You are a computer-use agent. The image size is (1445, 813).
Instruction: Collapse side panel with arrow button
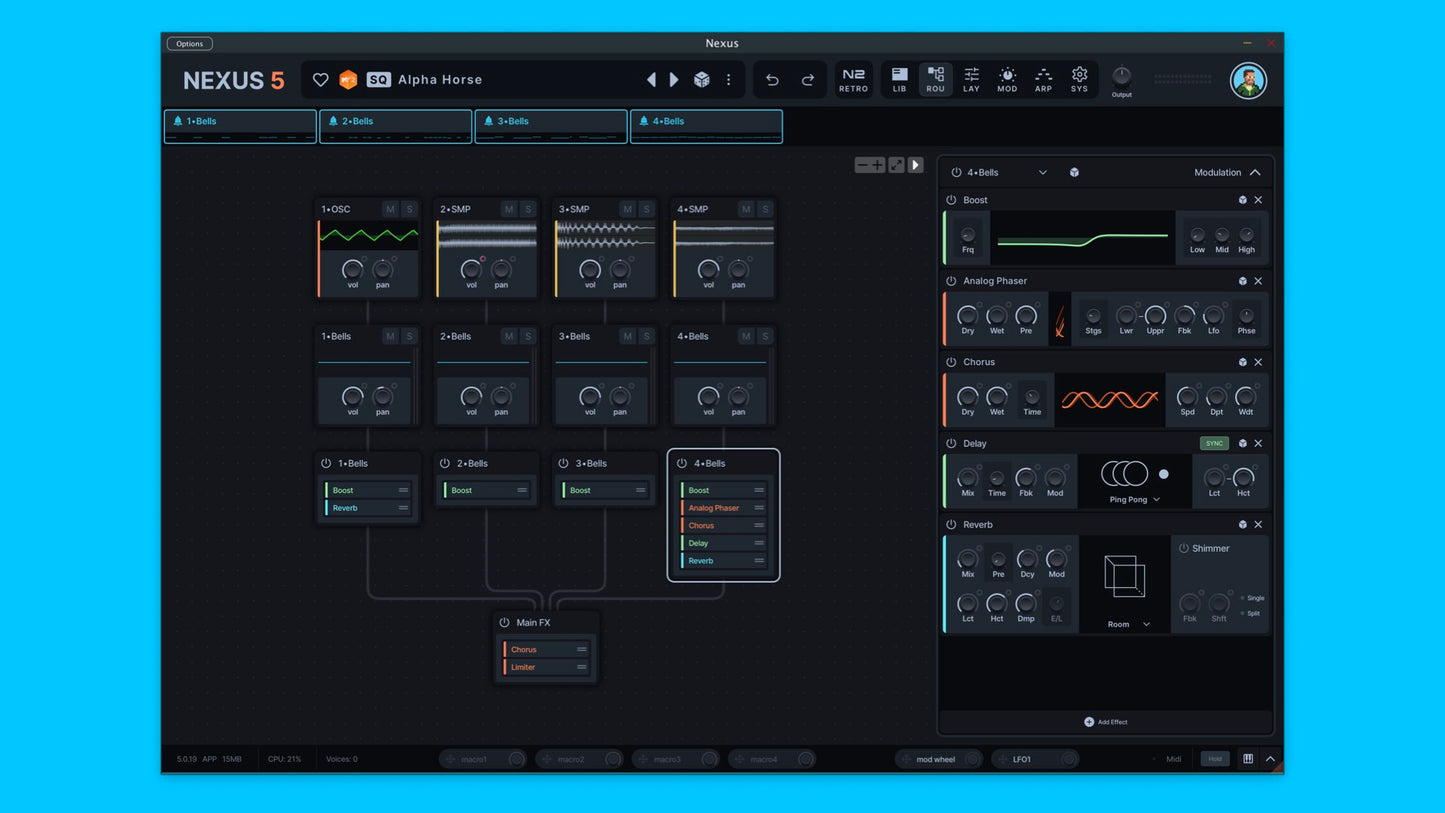pyautogui.click(x=915, y=165)
